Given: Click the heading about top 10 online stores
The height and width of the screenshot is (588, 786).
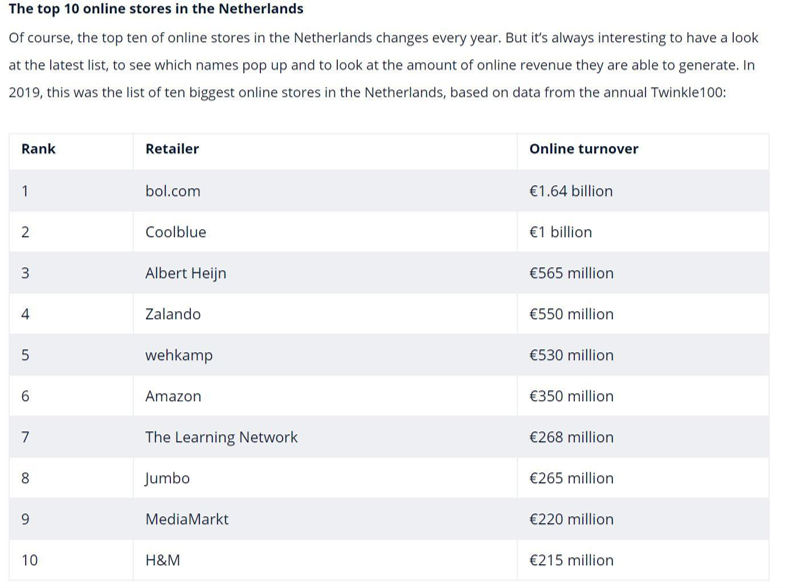Looking at the screenshot, I should (156, 9).
